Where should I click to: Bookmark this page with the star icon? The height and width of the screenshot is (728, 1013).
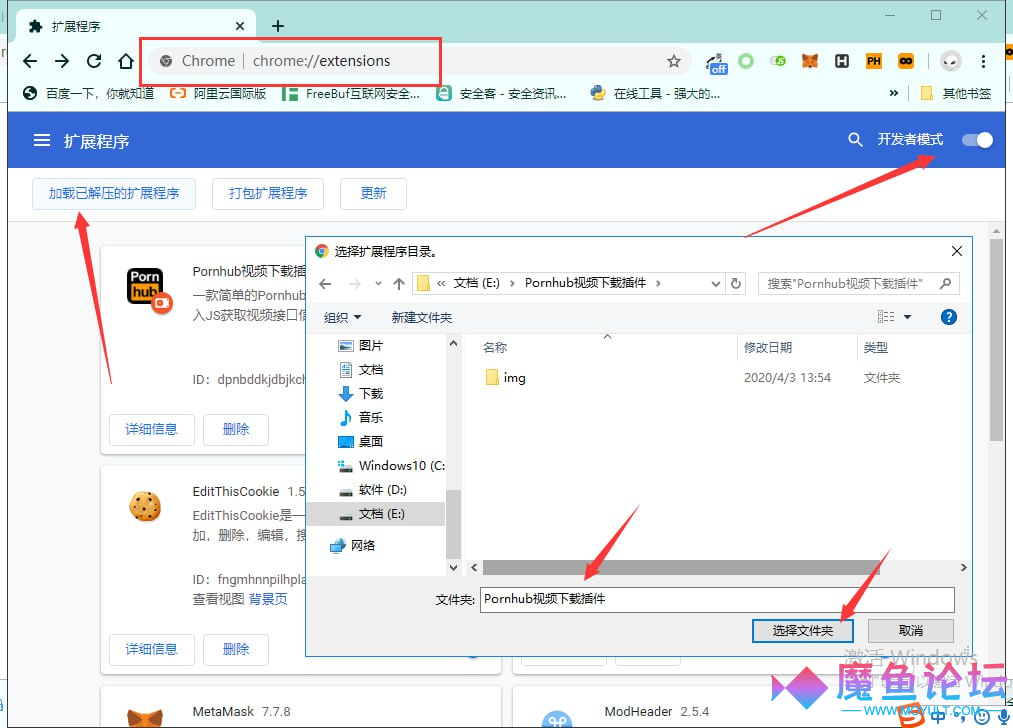click(674, 61)
